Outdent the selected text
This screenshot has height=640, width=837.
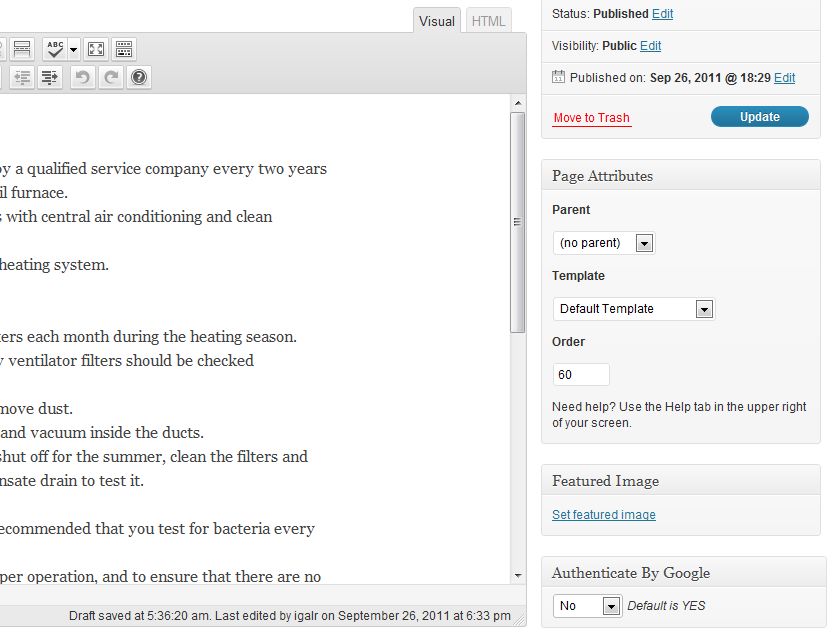(x=22, y=77)
